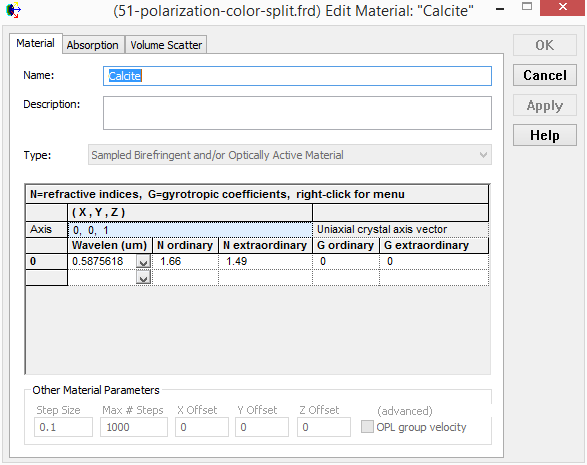Click the Name field containing Calcite
This screenshot has width=587, height=465.
click(297, 76)
